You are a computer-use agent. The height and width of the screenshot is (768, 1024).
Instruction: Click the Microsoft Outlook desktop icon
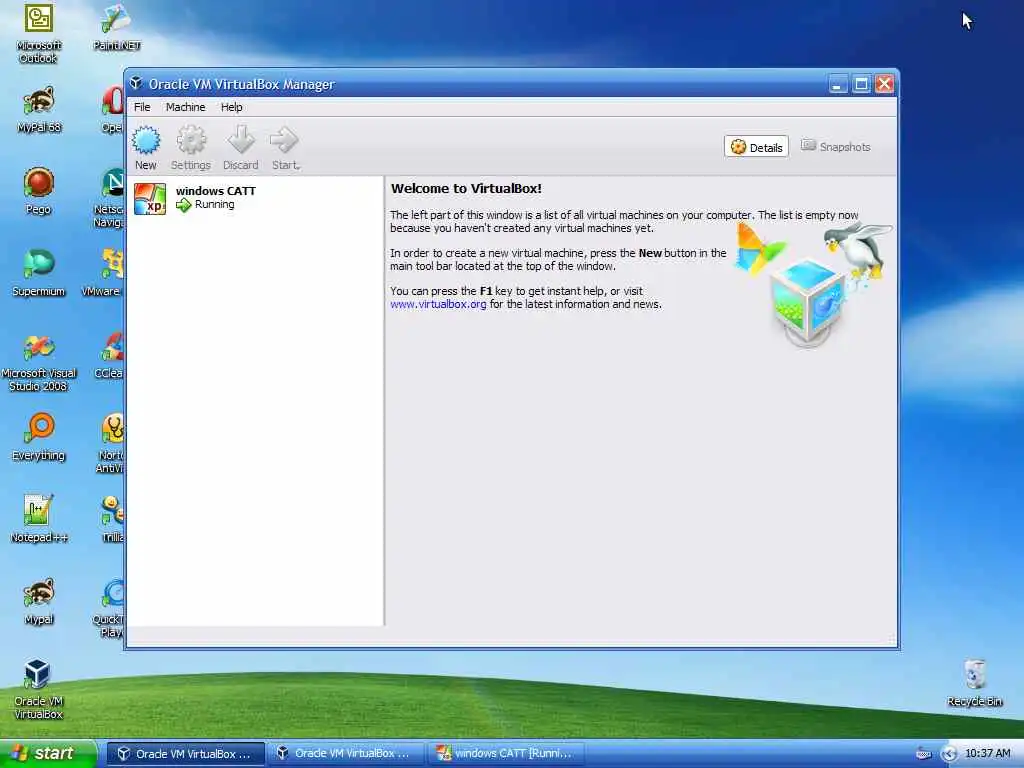click(39, 18)
